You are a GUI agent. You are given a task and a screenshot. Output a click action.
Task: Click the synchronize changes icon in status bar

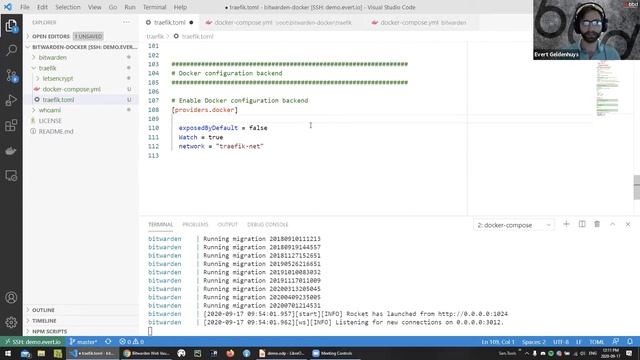[108, 342]
